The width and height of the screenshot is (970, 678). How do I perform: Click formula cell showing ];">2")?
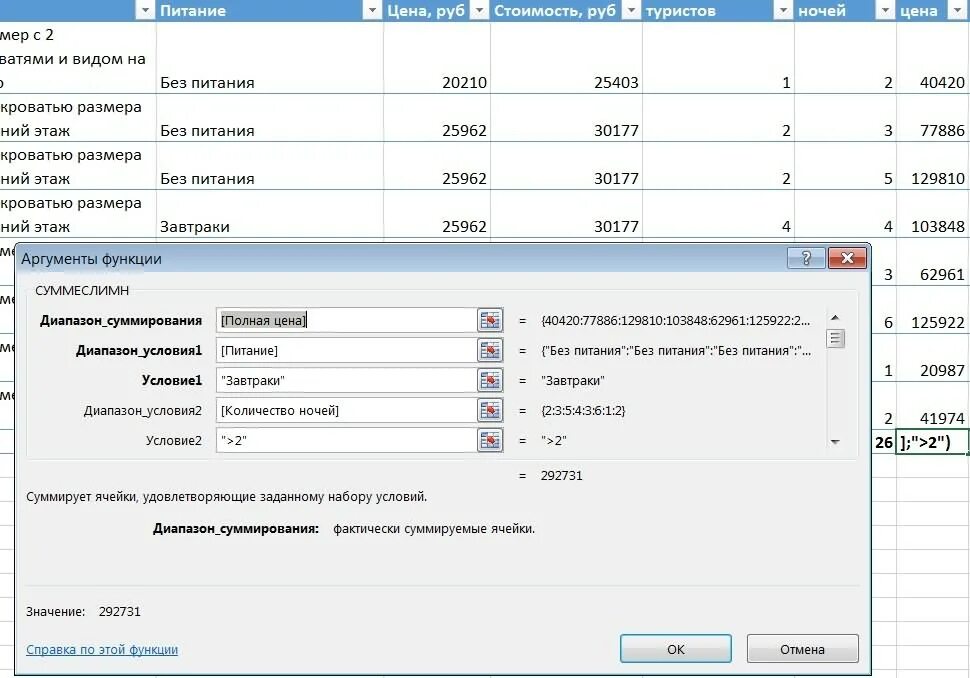[933, 442]
